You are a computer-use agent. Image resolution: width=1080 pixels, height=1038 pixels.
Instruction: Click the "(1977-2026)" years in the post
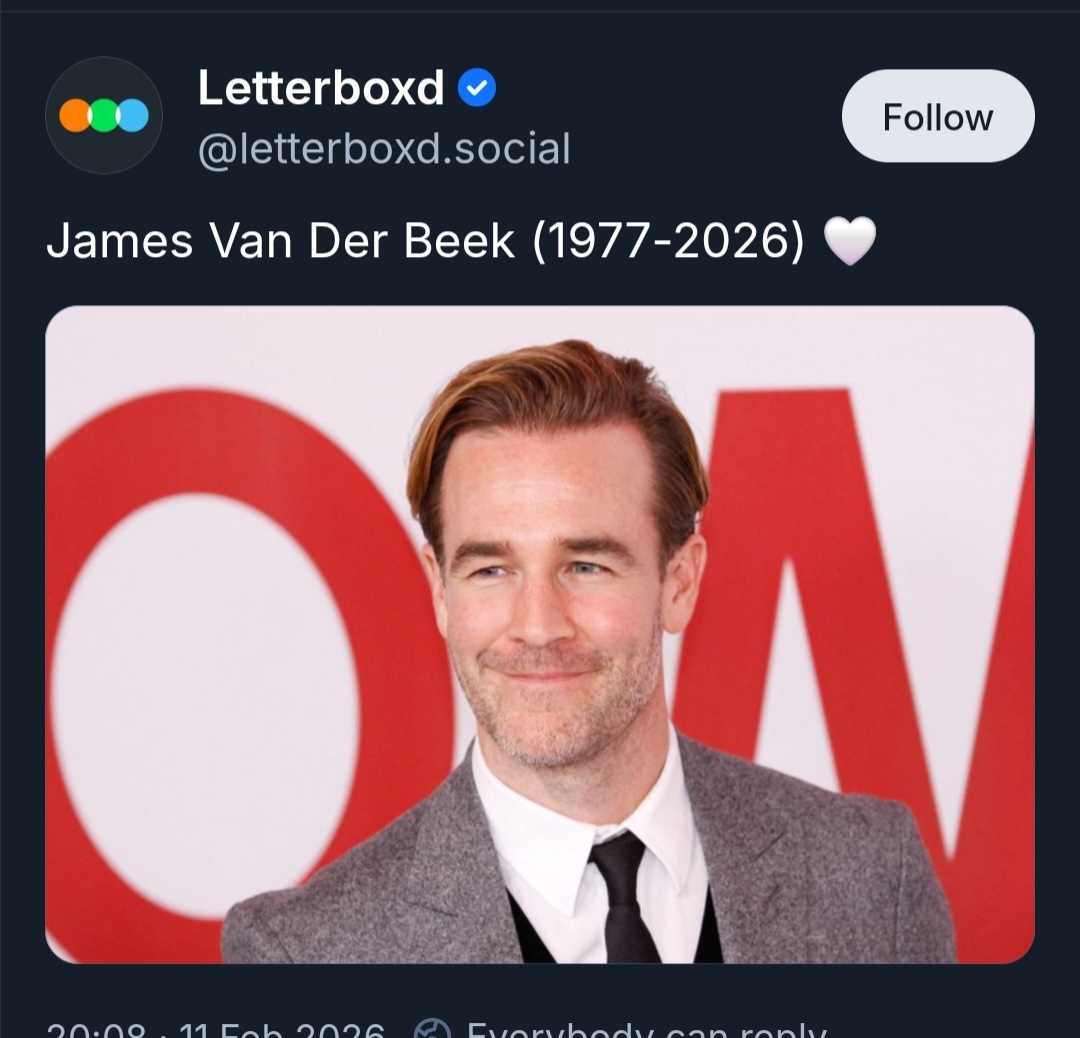pos(668,243)
